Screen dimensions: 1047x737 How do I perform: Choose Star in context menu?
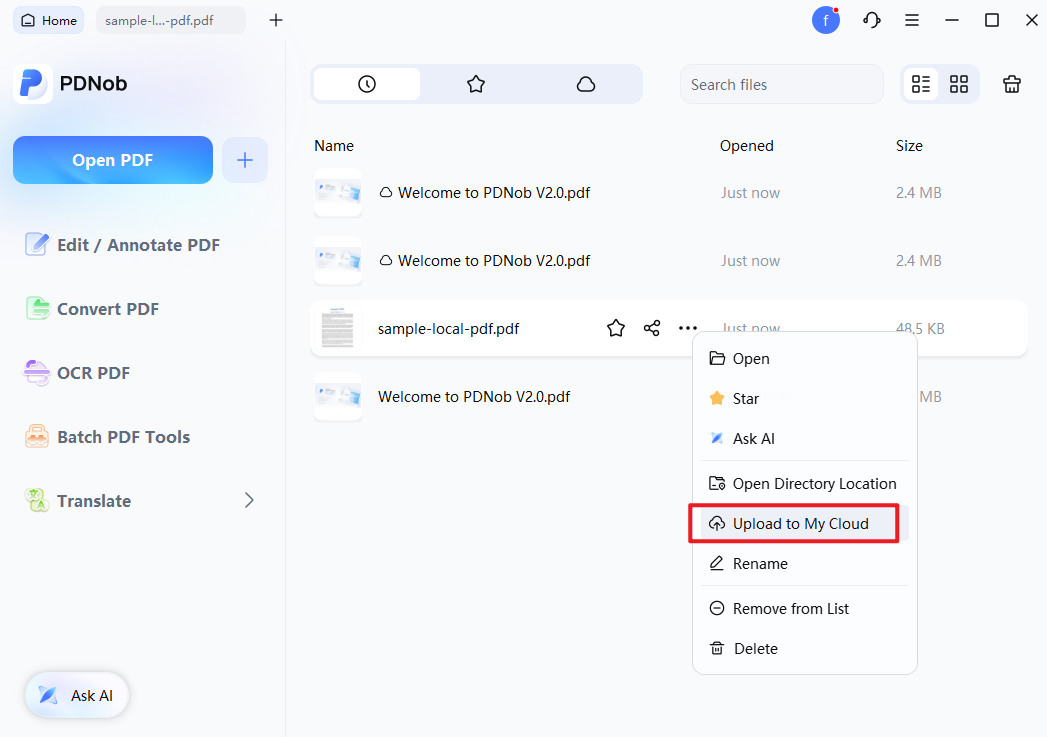pos(805,399)
